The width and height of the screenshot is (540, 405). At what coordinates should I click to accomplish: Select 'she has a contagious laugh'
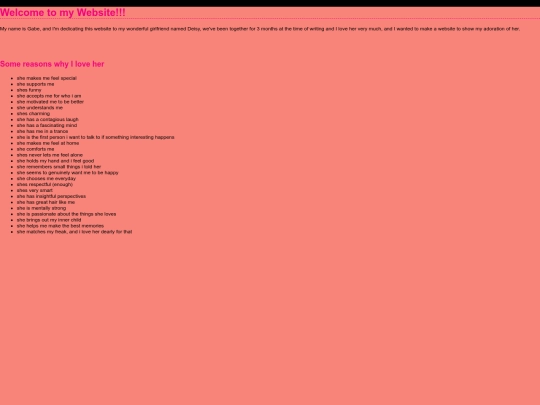click(x=48, y=120)
